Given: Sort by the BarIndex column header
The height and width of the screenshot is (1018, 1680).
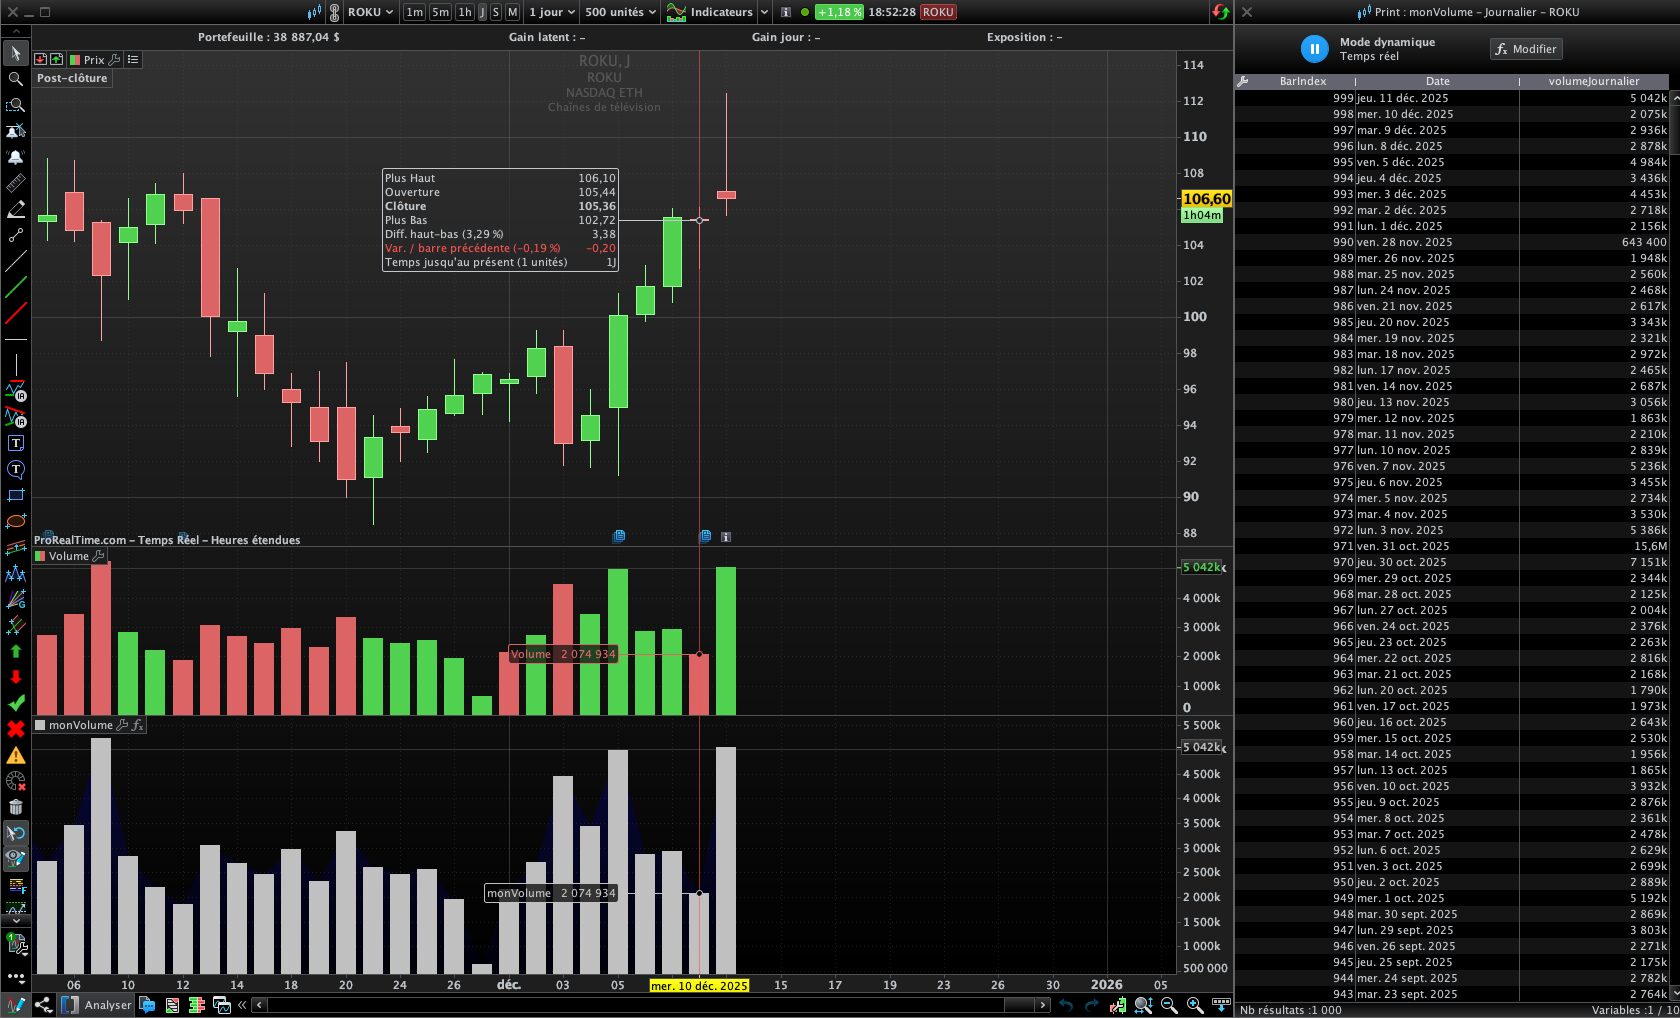Looking at the screenshot, I should click(x=1303, y=81).
